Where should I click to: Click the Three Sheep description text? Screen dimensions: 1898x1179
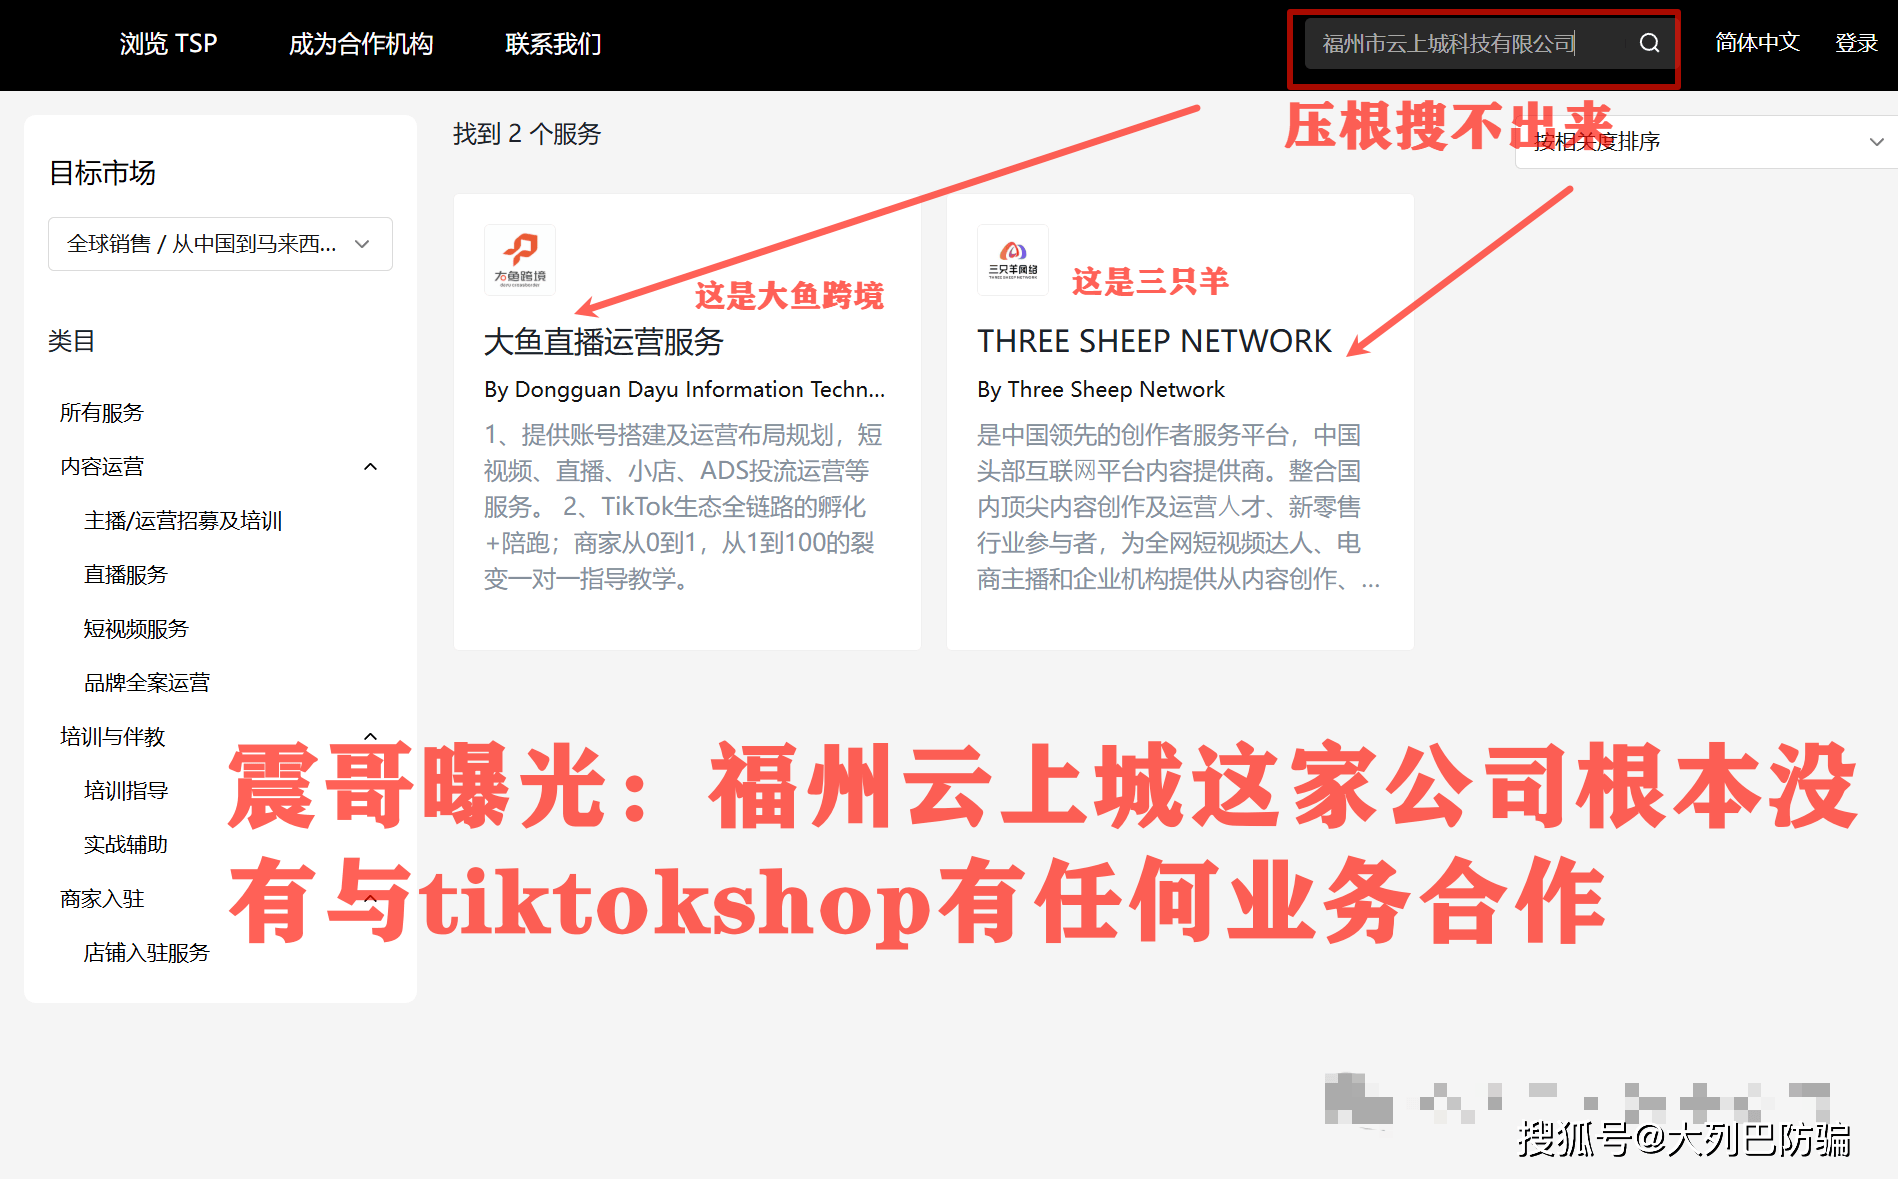pos(1178,507)
